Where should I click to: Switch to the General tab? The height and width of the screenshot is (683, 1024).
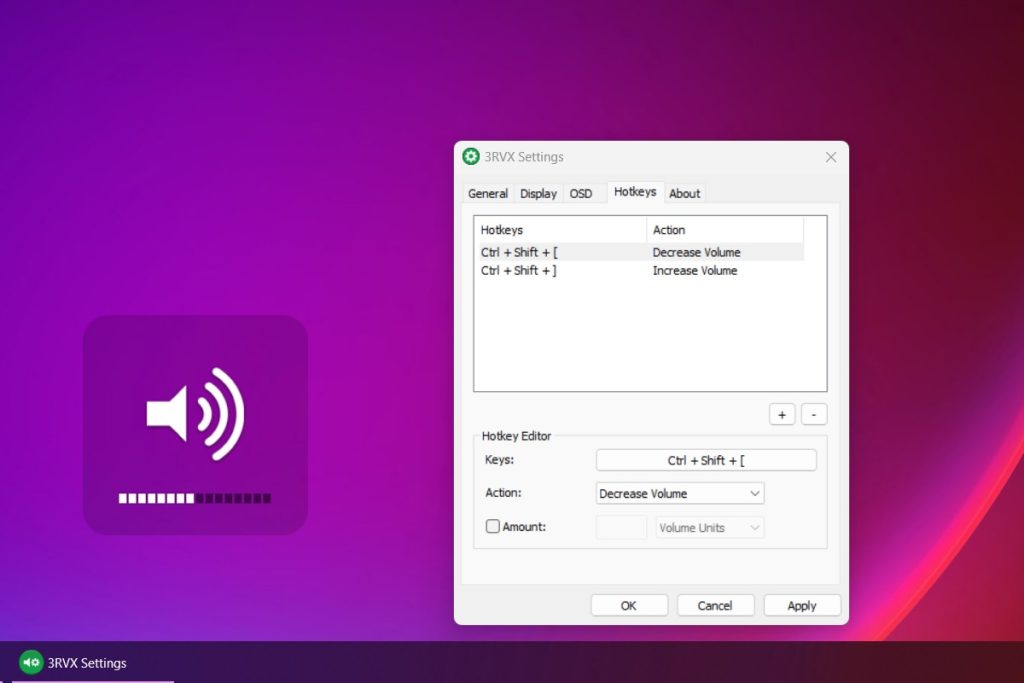pos(488,193)
